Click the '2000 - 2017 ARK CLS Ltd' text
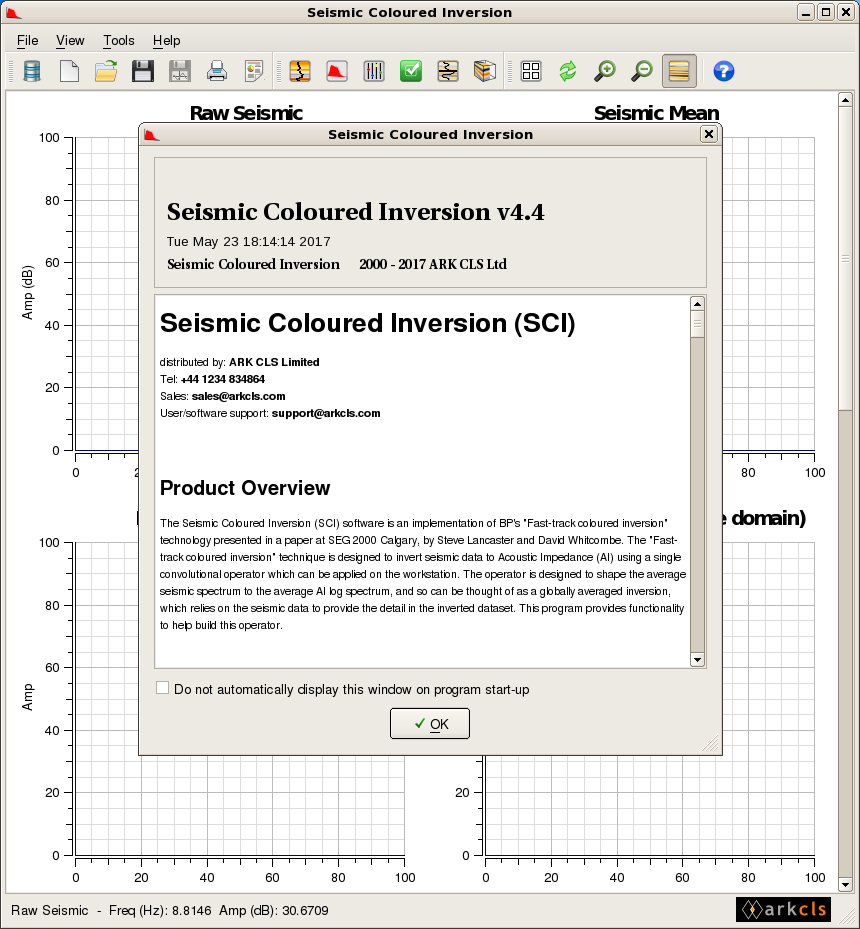Viewport: 860px width, 929px height. [433, 264]
